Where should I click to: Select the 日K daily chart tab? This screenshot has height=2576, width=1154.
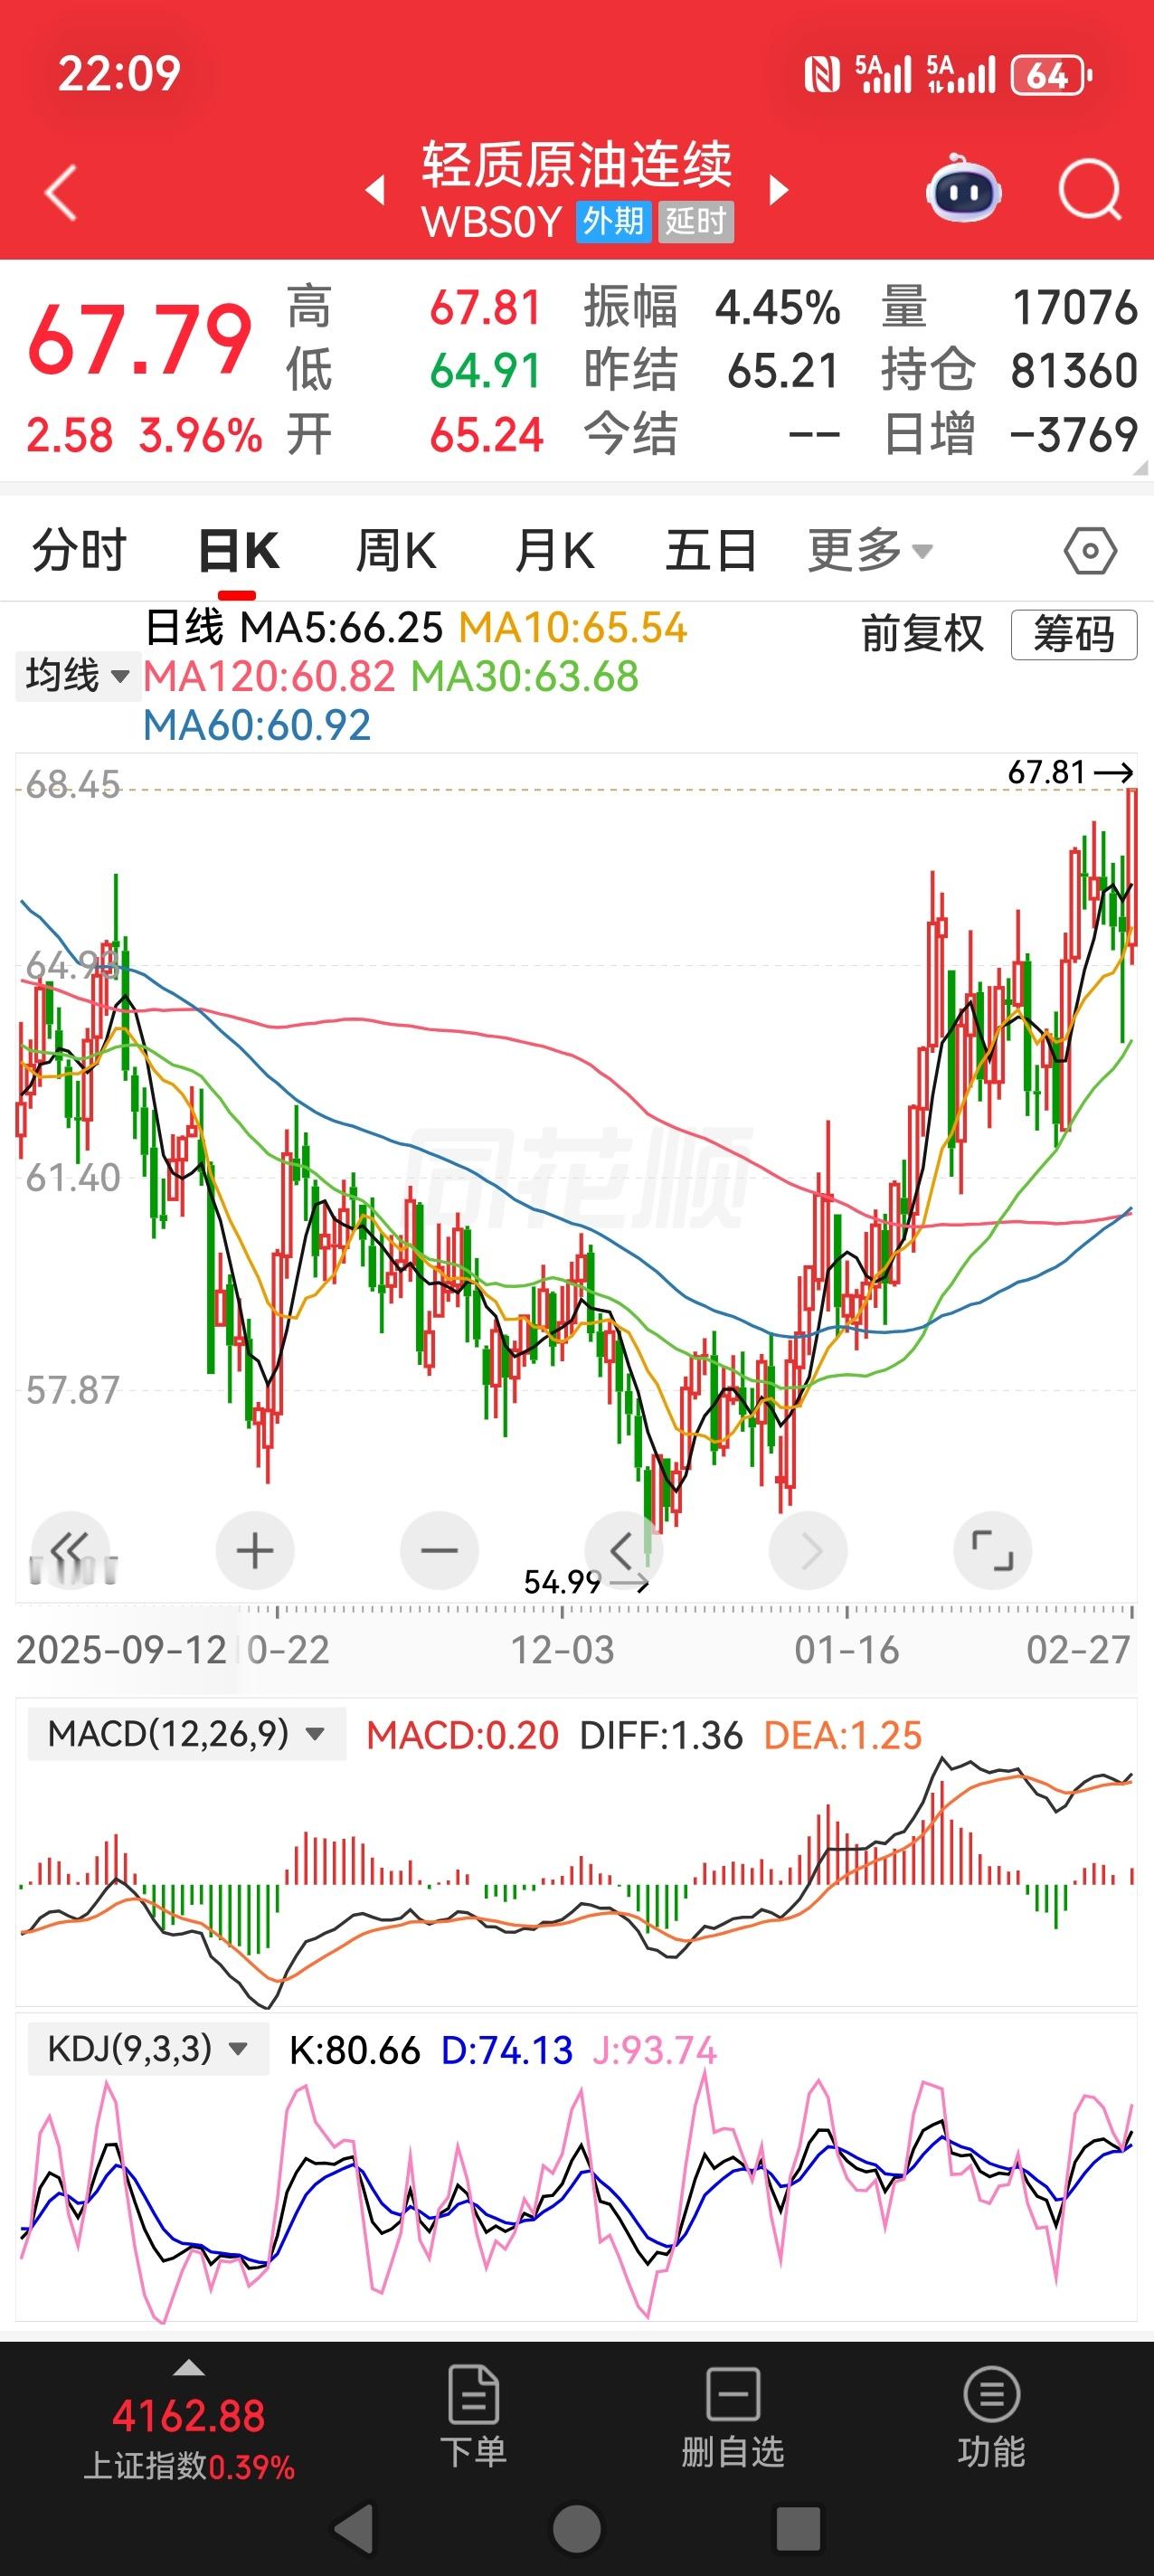point(238,550)
